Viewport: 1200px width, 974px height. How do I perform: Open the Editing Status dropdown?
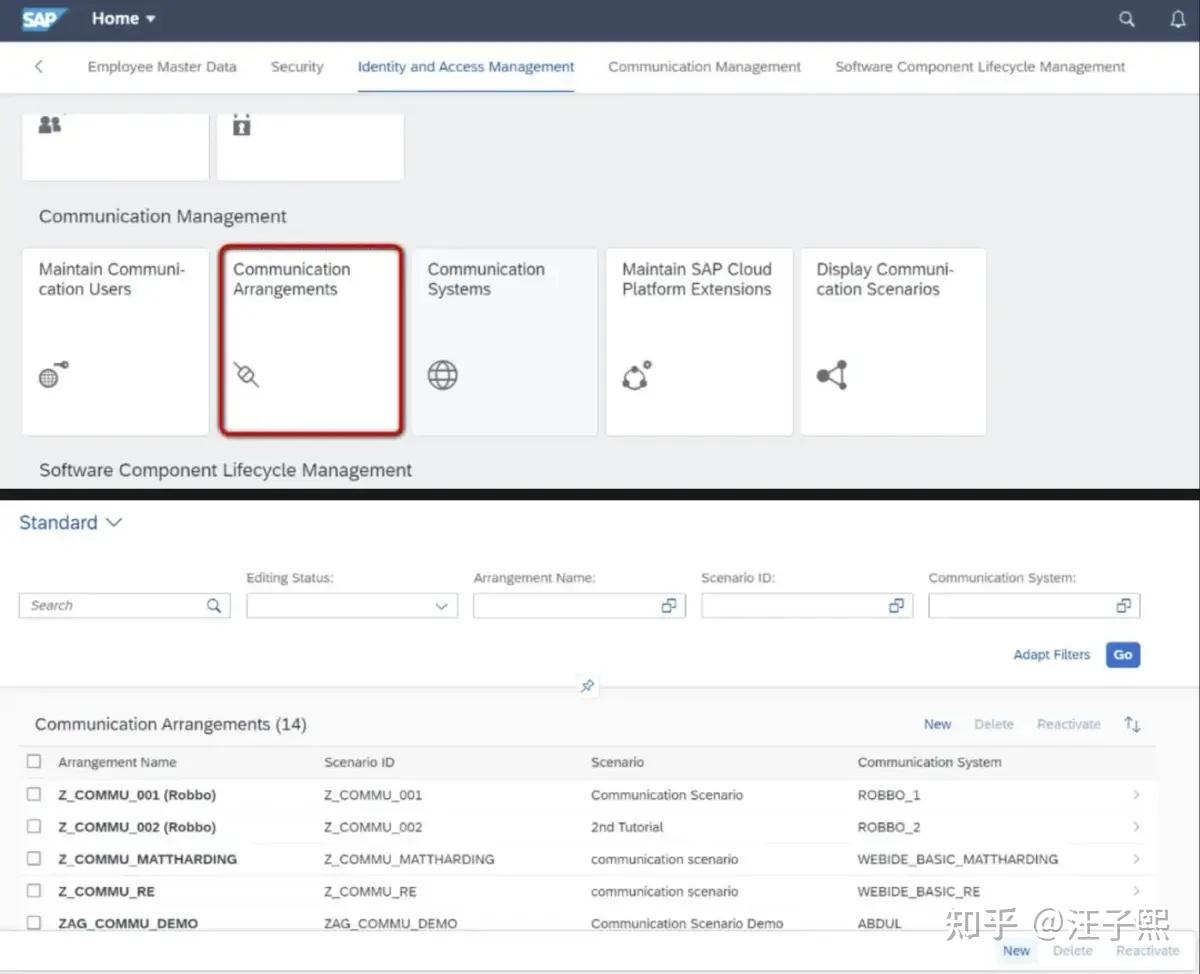tap(352, 606)
